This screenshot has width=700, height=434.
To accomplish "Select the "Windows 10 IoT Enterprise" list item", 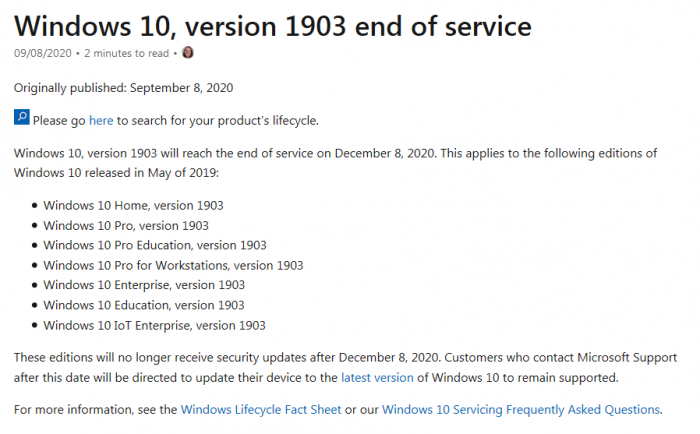I will (x=154, y=325).
